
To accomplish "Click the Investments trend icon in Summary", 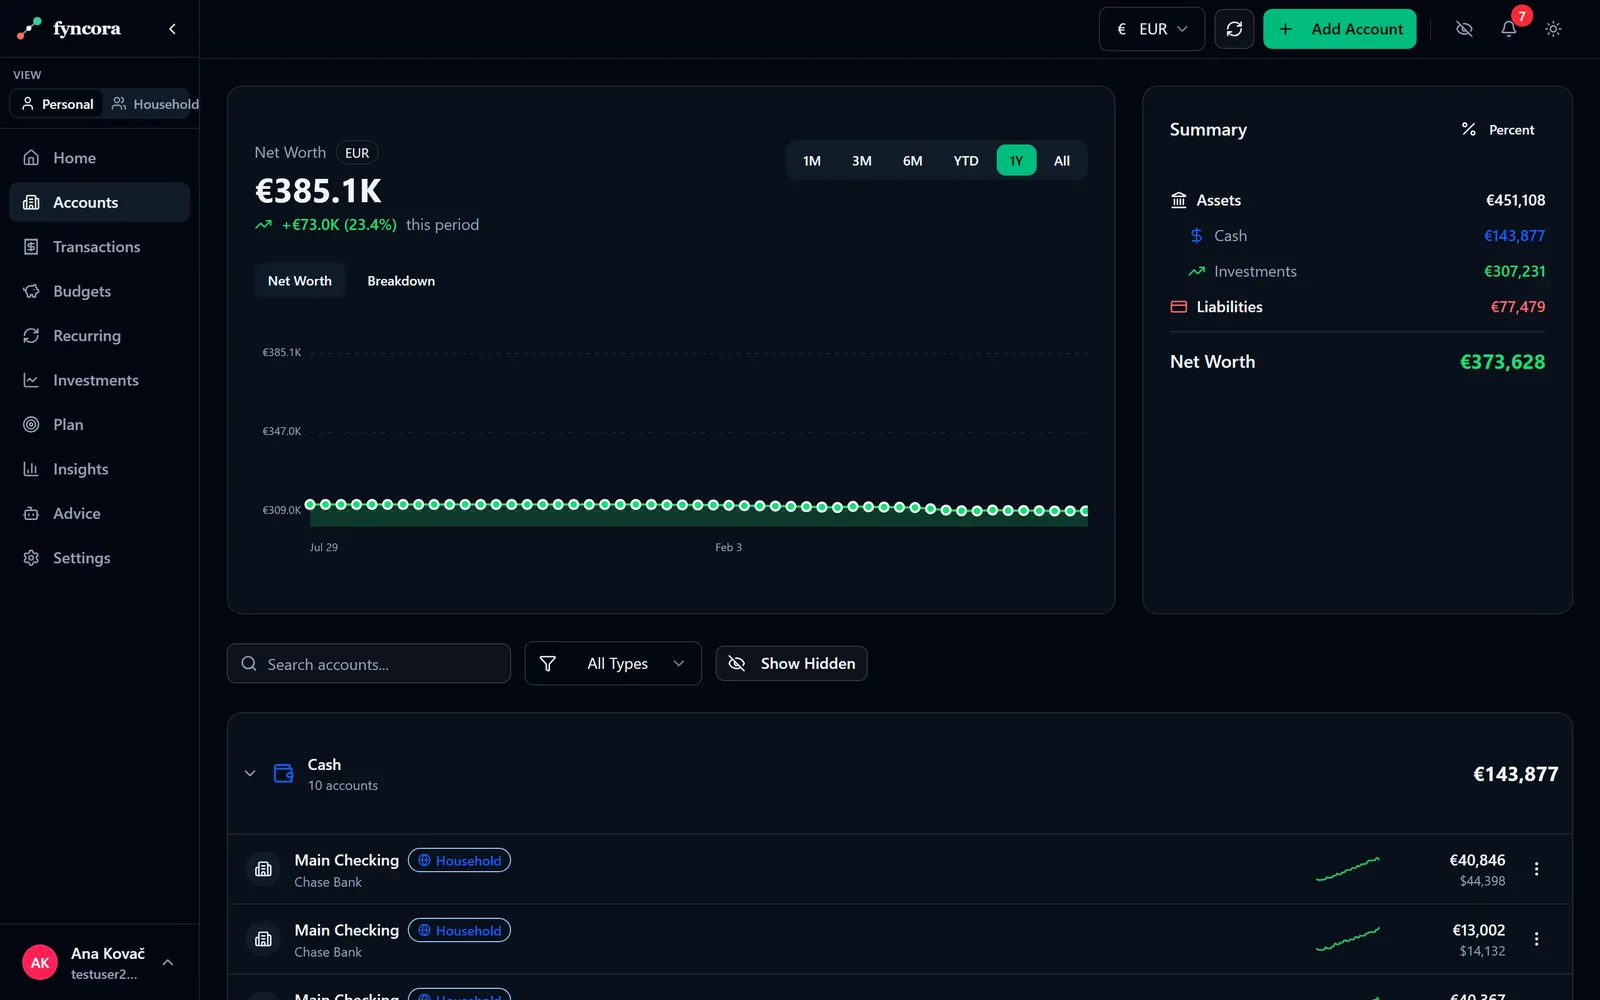I will pos(1196,272).
